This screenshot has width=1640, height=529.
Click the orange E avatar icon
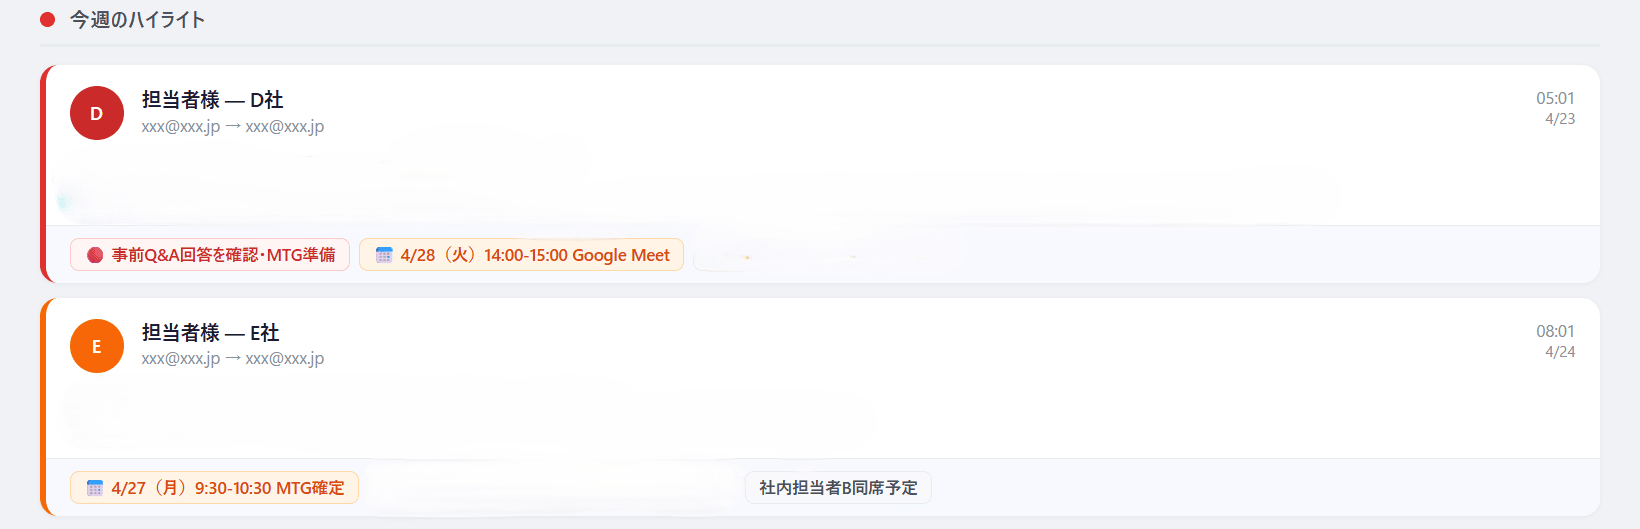tap(97, 346)
